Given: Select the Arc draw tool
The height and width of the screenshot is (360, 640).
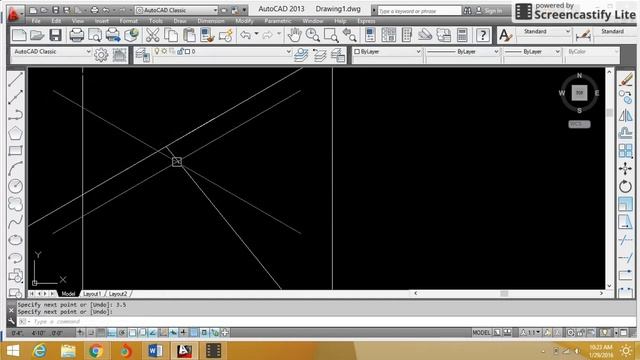Looking at the screenshot, I should [x=16, y=168].
